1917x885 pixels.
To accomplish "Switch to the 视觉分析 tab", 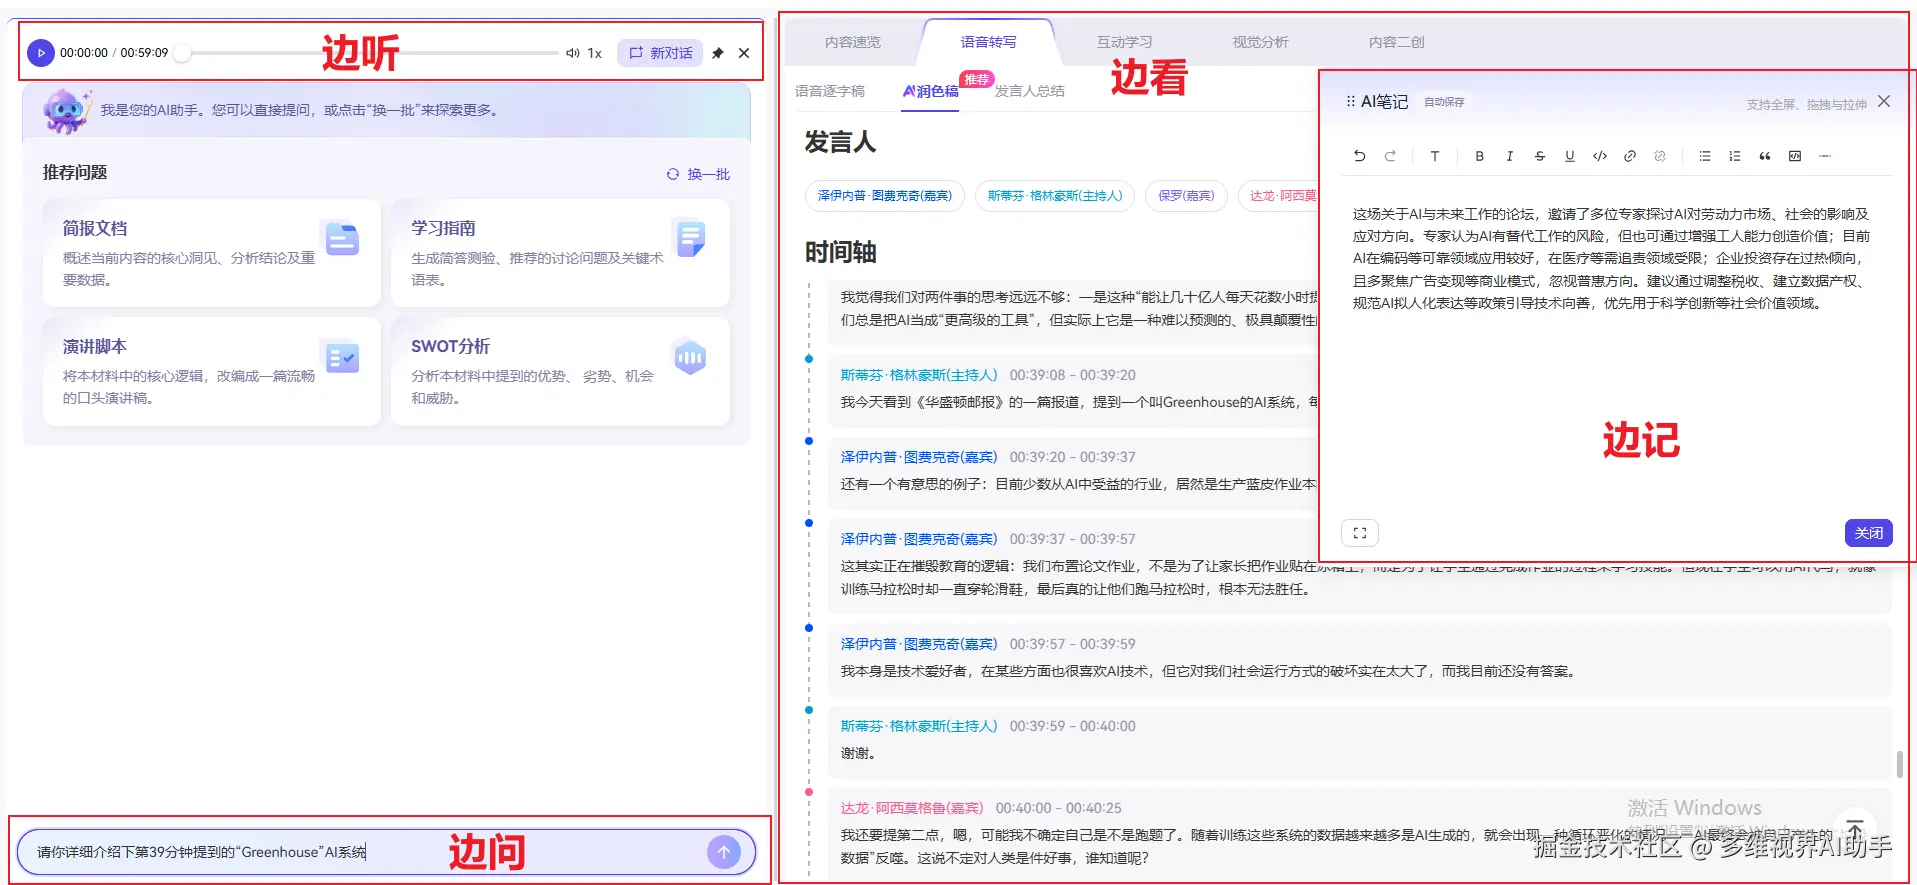I will click(x=1260, y=42).
